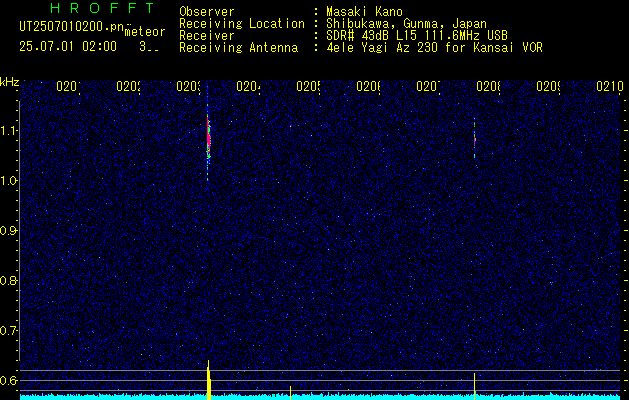Click the HROFFT title text

(x=103, y=8)
